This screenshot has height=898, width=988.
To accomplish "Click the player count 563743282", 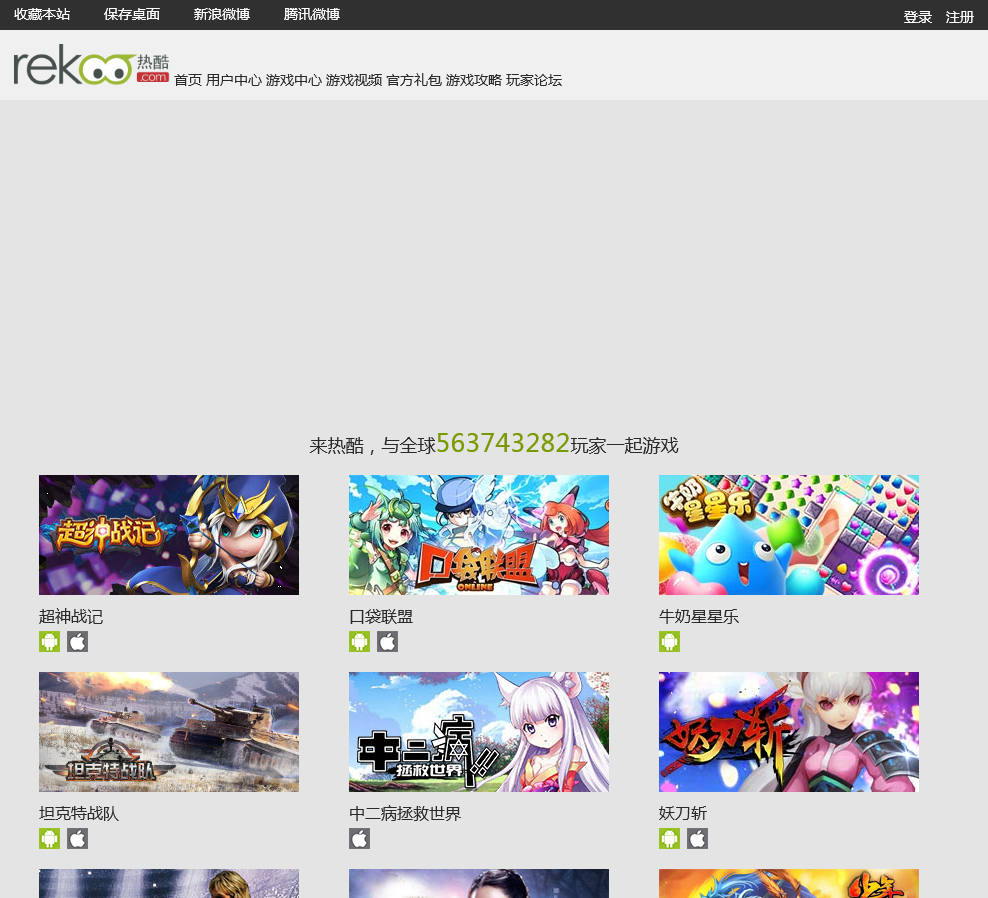I will 503,443.
